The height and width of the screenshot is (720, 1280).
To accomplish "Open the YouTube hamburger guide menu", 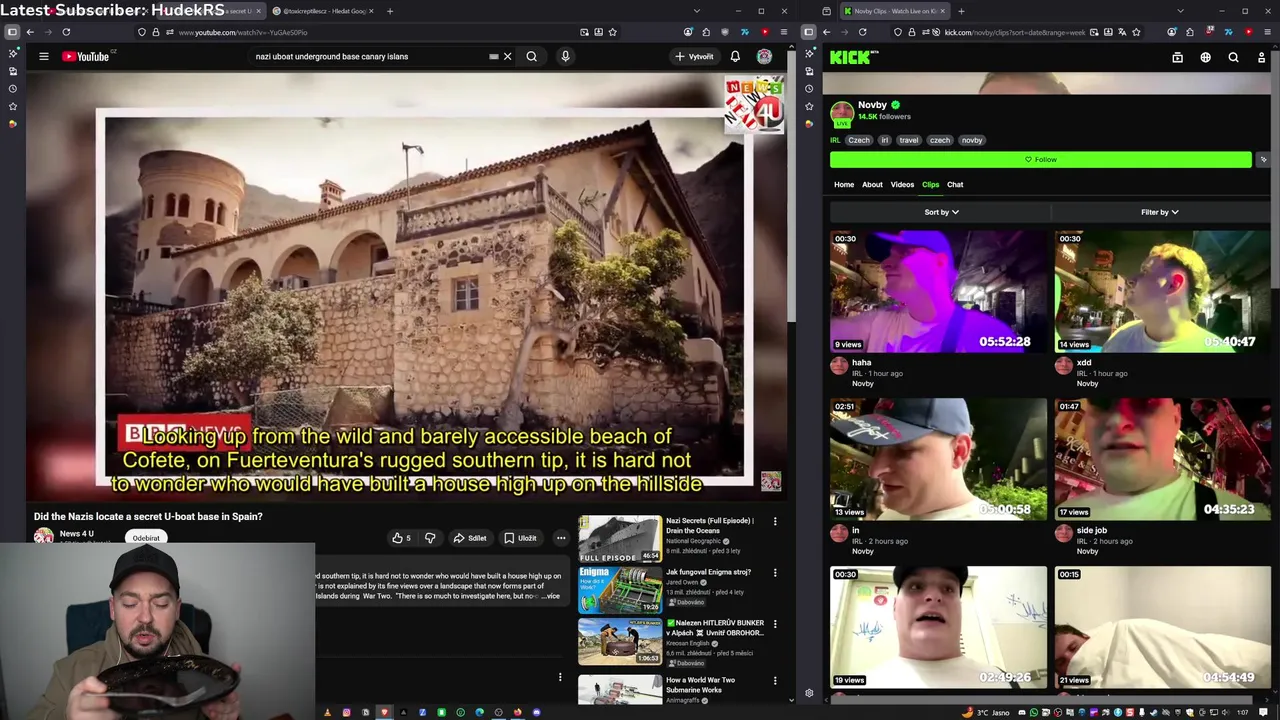I will click(44, 56).
